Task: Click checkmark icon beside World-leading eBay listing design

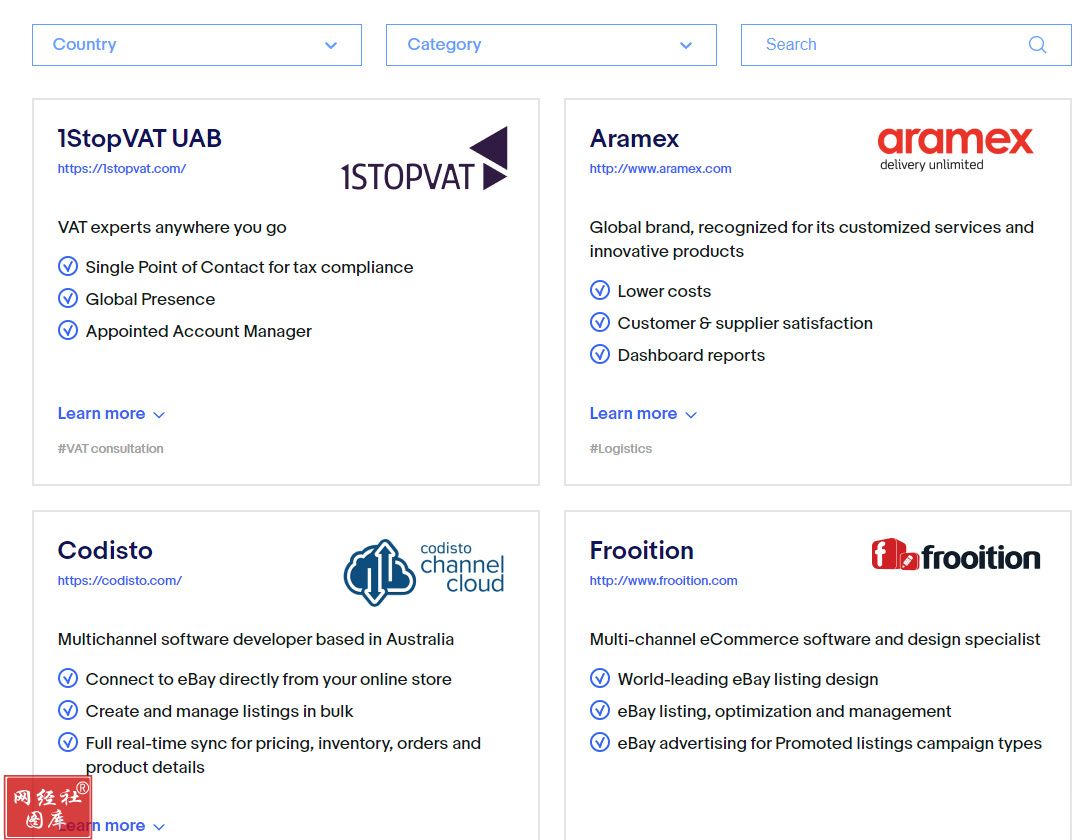Action: click(600, 678)
